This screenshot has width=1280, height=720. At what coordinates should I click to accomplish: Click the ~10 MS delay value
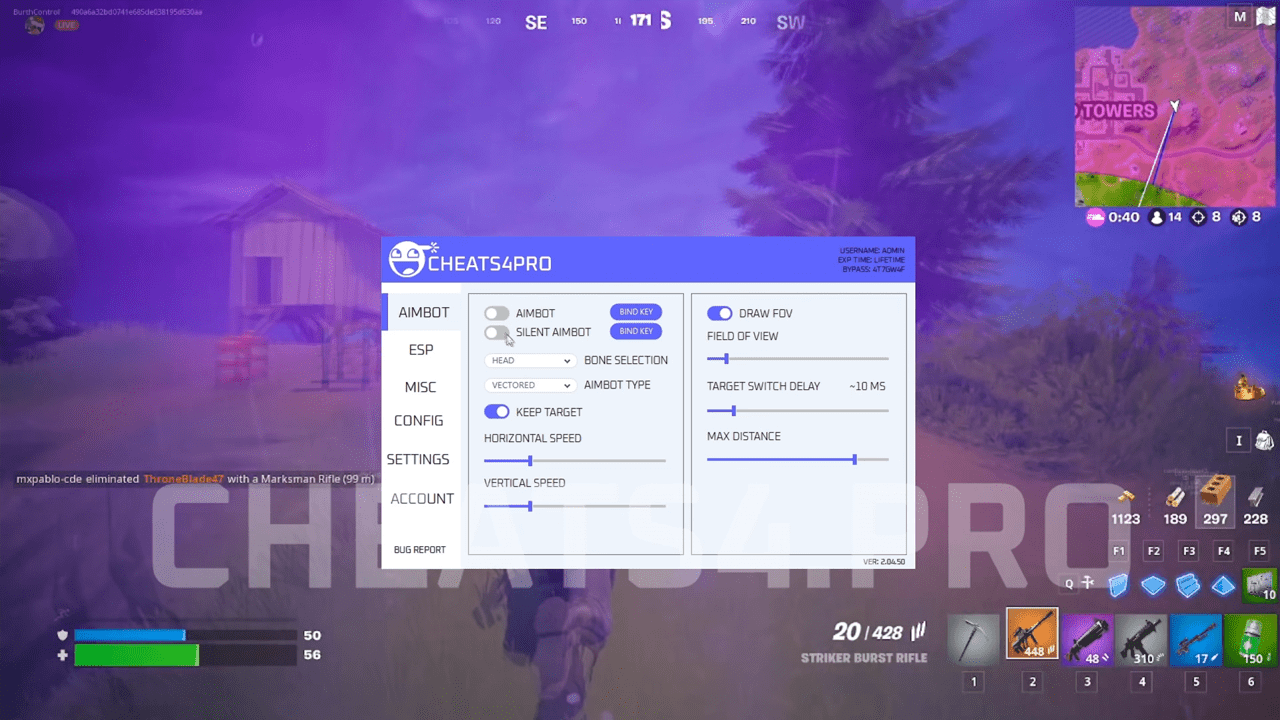(x=867, y=386)
